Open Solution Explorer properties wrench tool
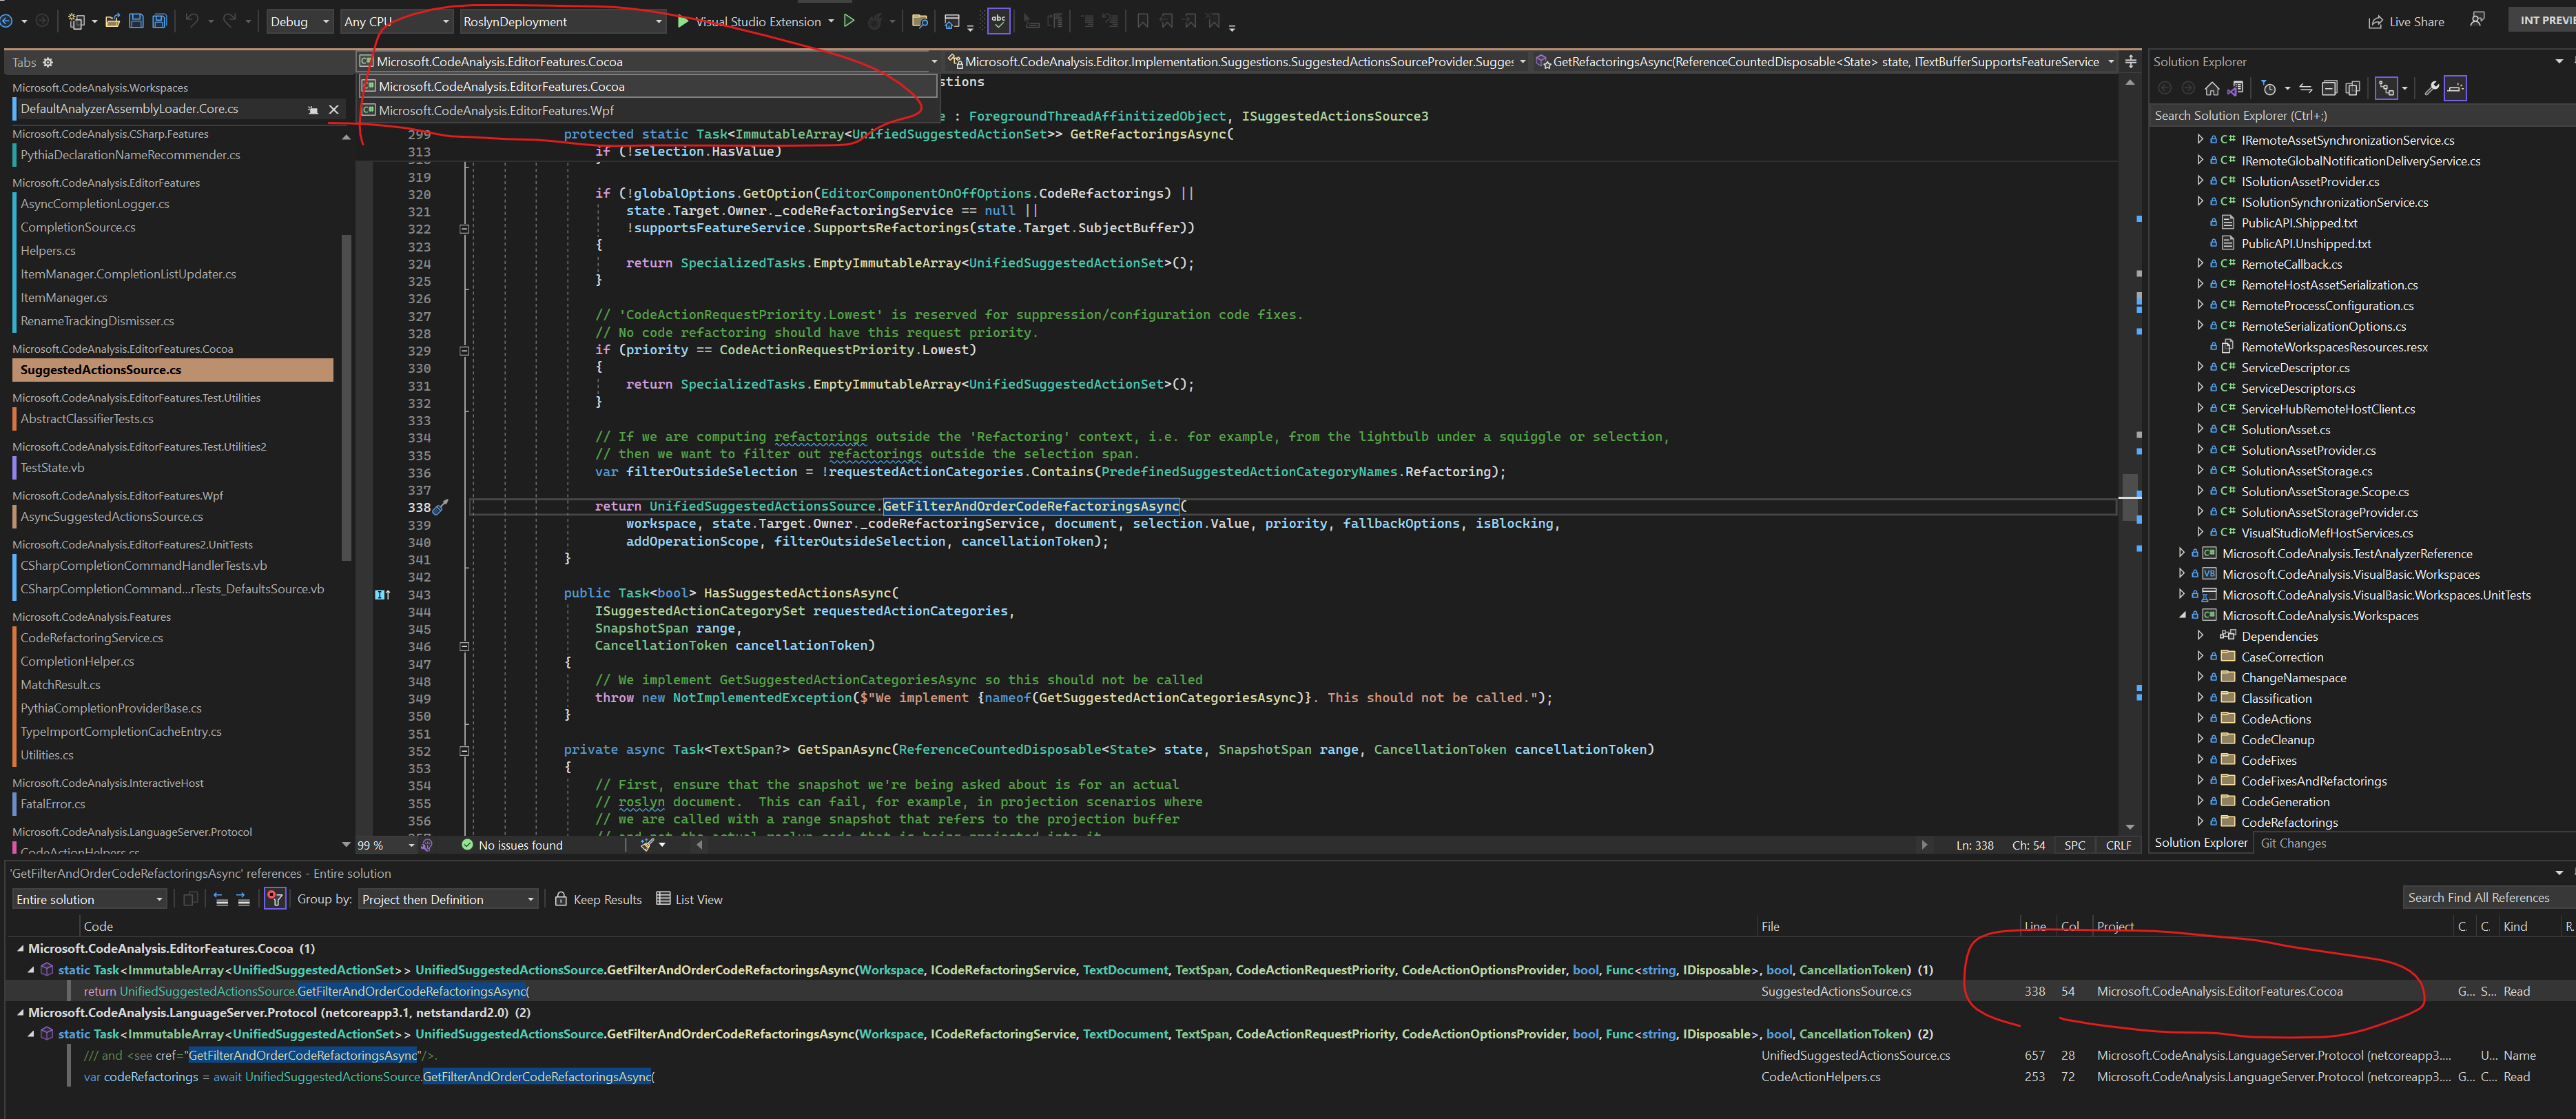 coord(2431,88)
